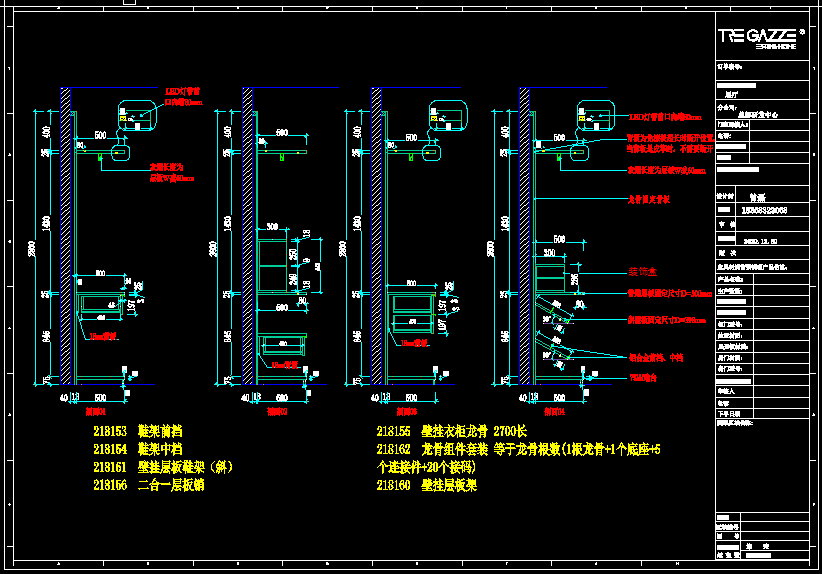Select the red 装饰盒 annotation
The width and height of the screenshot is (822, 574).
pos(642,272)
